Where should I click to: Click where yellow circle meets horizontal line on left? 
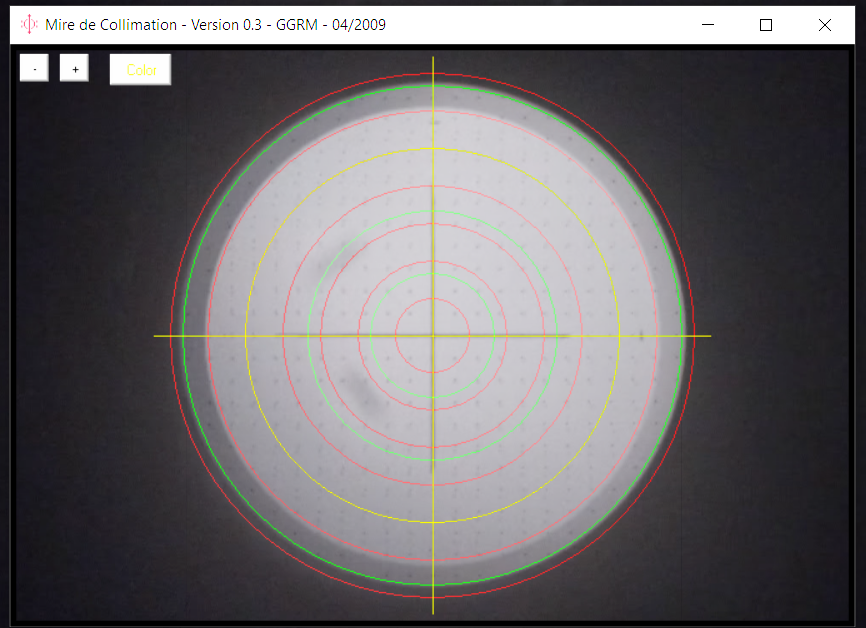[x=246, y=336]
